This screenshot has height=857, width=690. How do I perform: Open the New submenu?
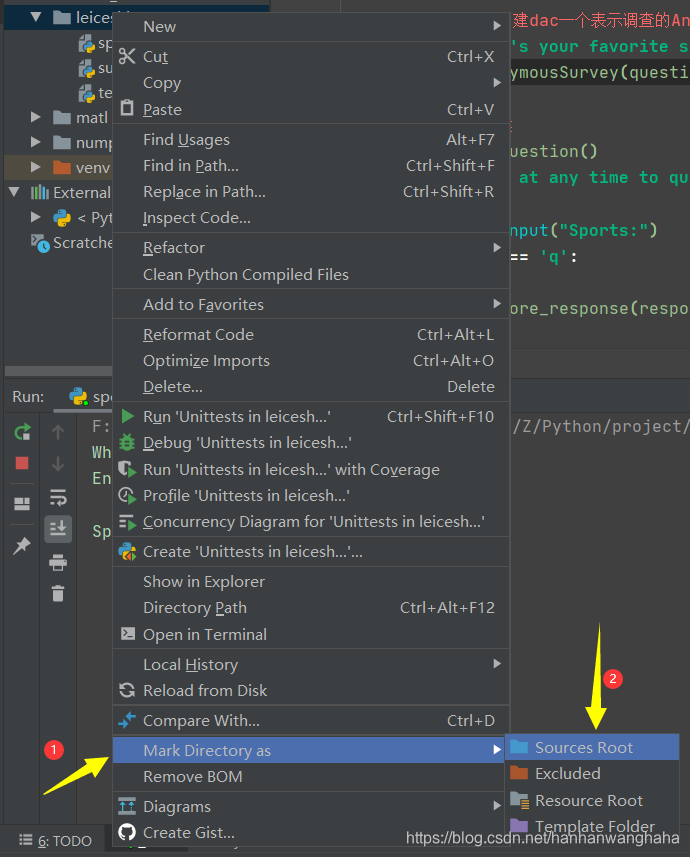311,27
